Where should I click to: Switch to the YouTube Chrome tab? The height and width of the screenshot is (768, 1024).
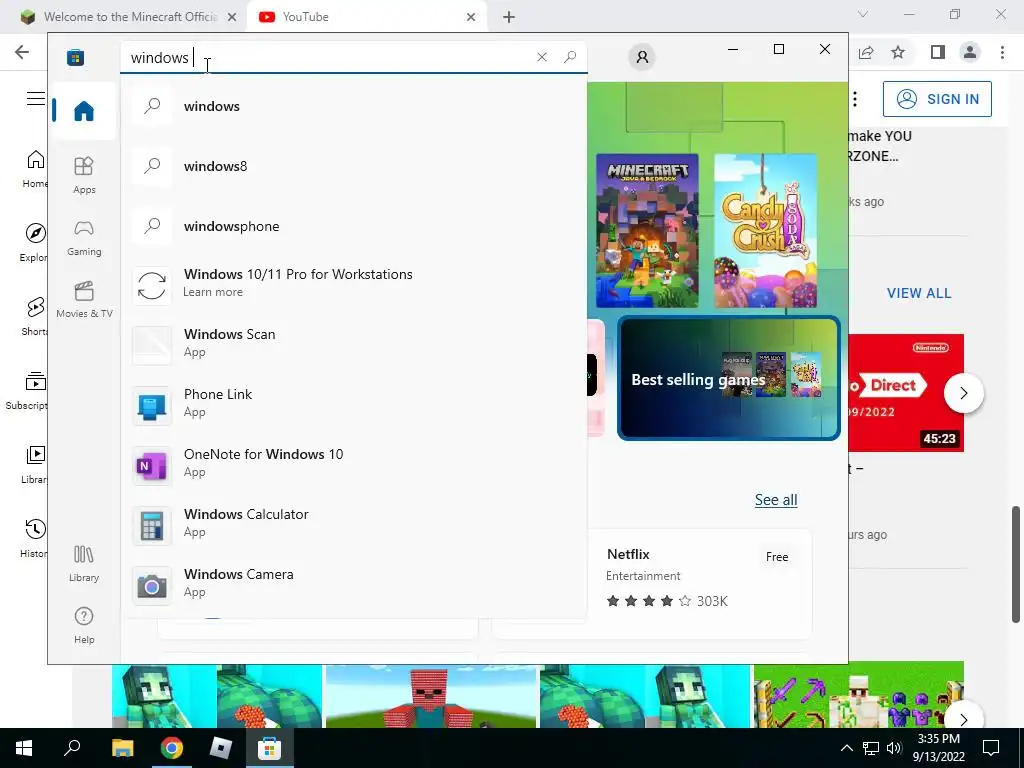366,17
